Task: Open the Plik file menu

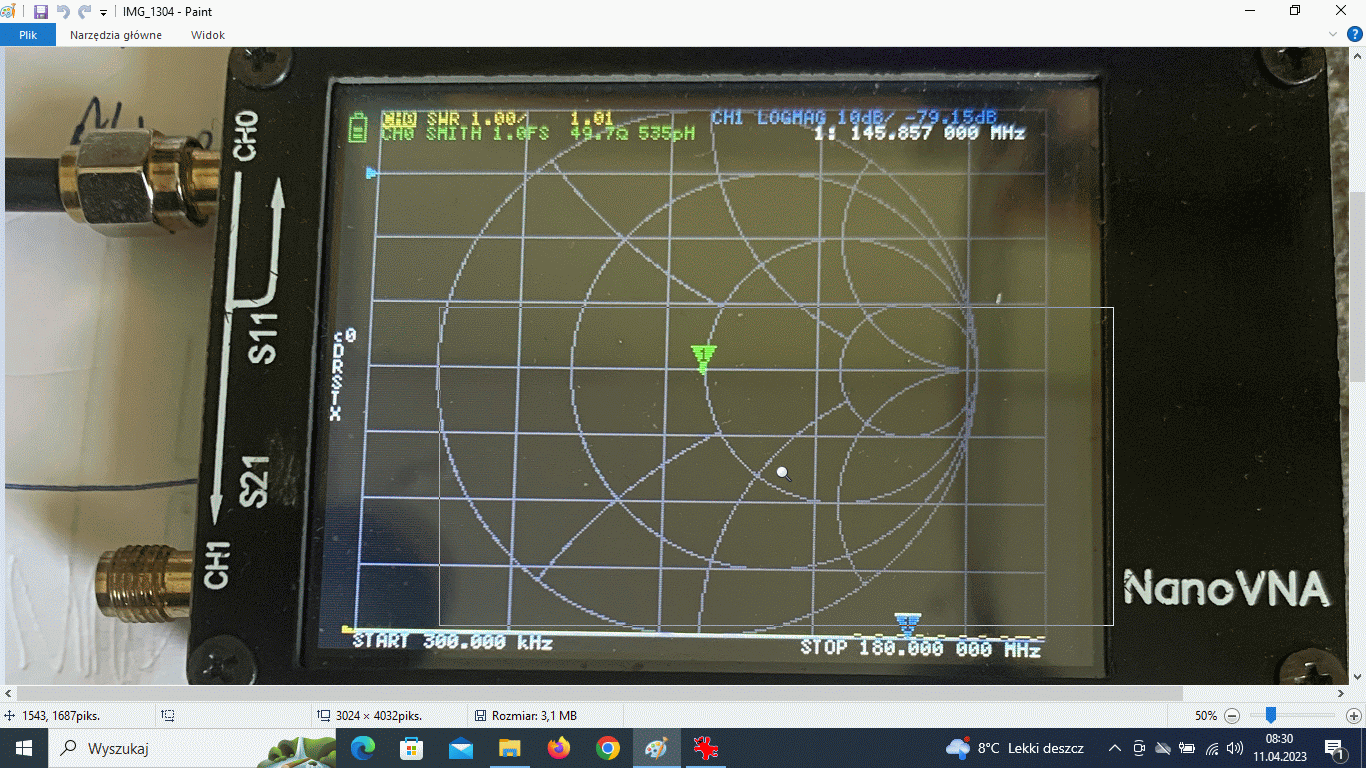Action: pyautogui.click(x=28, y=35)
